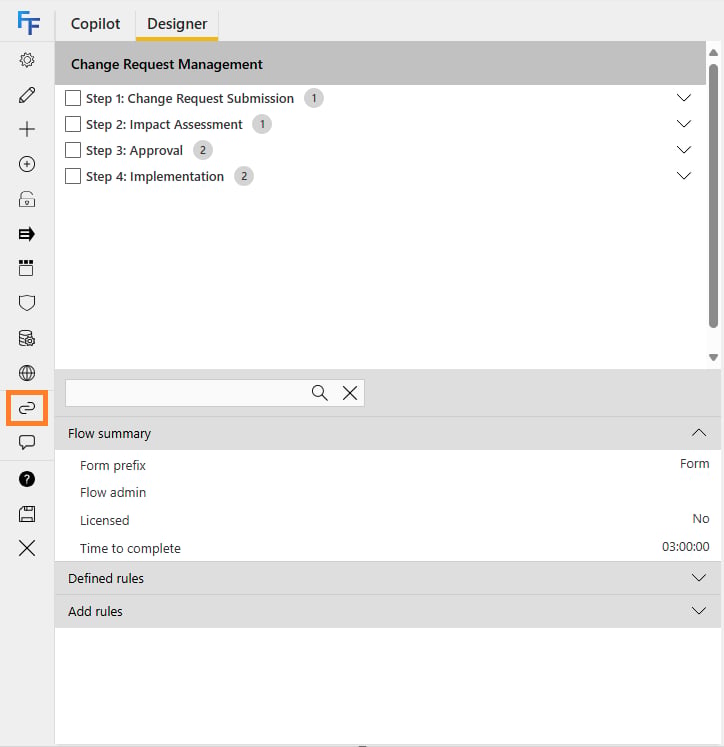724x747 pixels.
Task: Collapse the Flow summary section
Action: [699, 433]
